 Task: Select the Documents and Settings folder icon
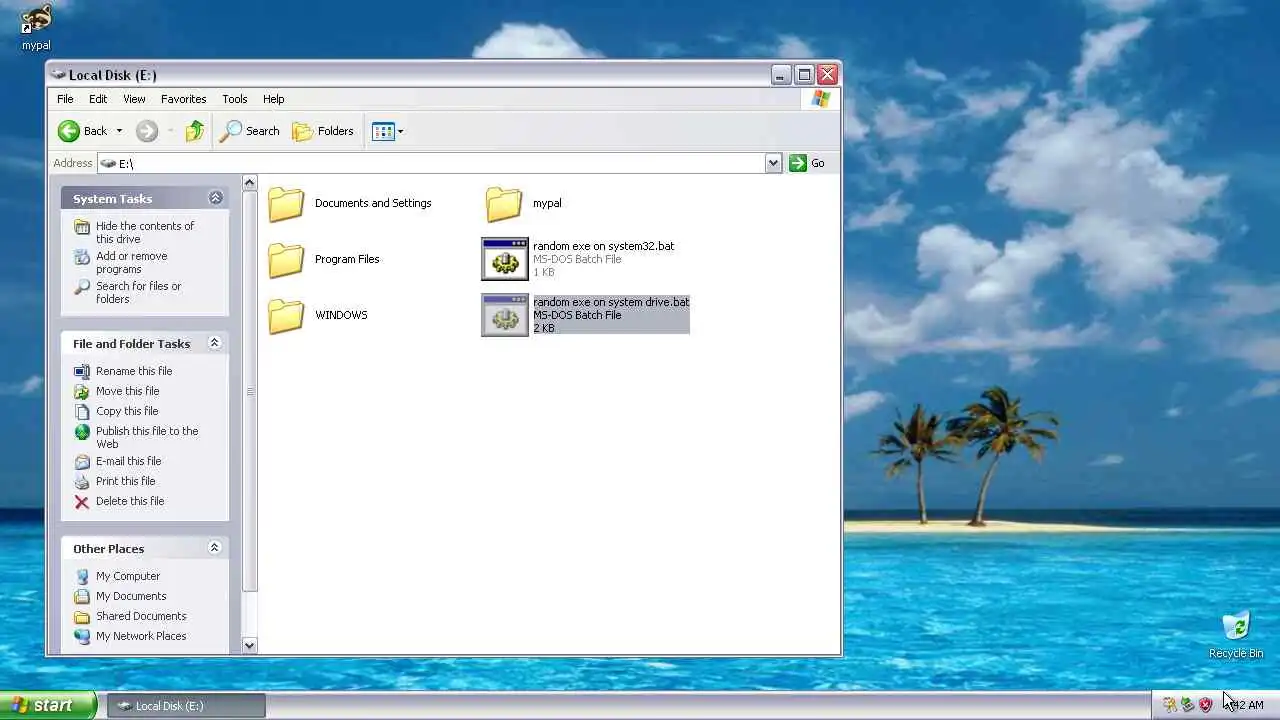point(286,203)
